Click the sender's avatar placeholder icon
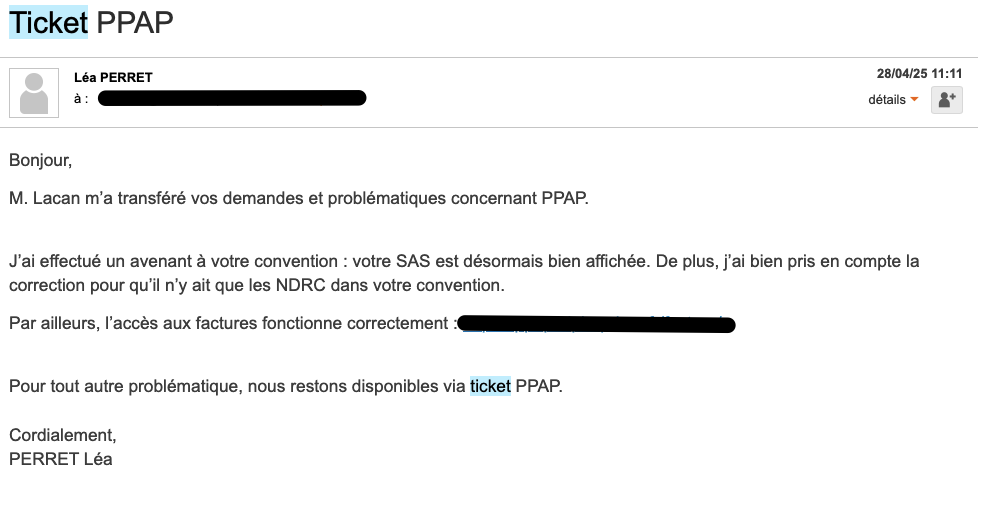1004x508 pixels. pyautogui.click(x=34, y=93)
